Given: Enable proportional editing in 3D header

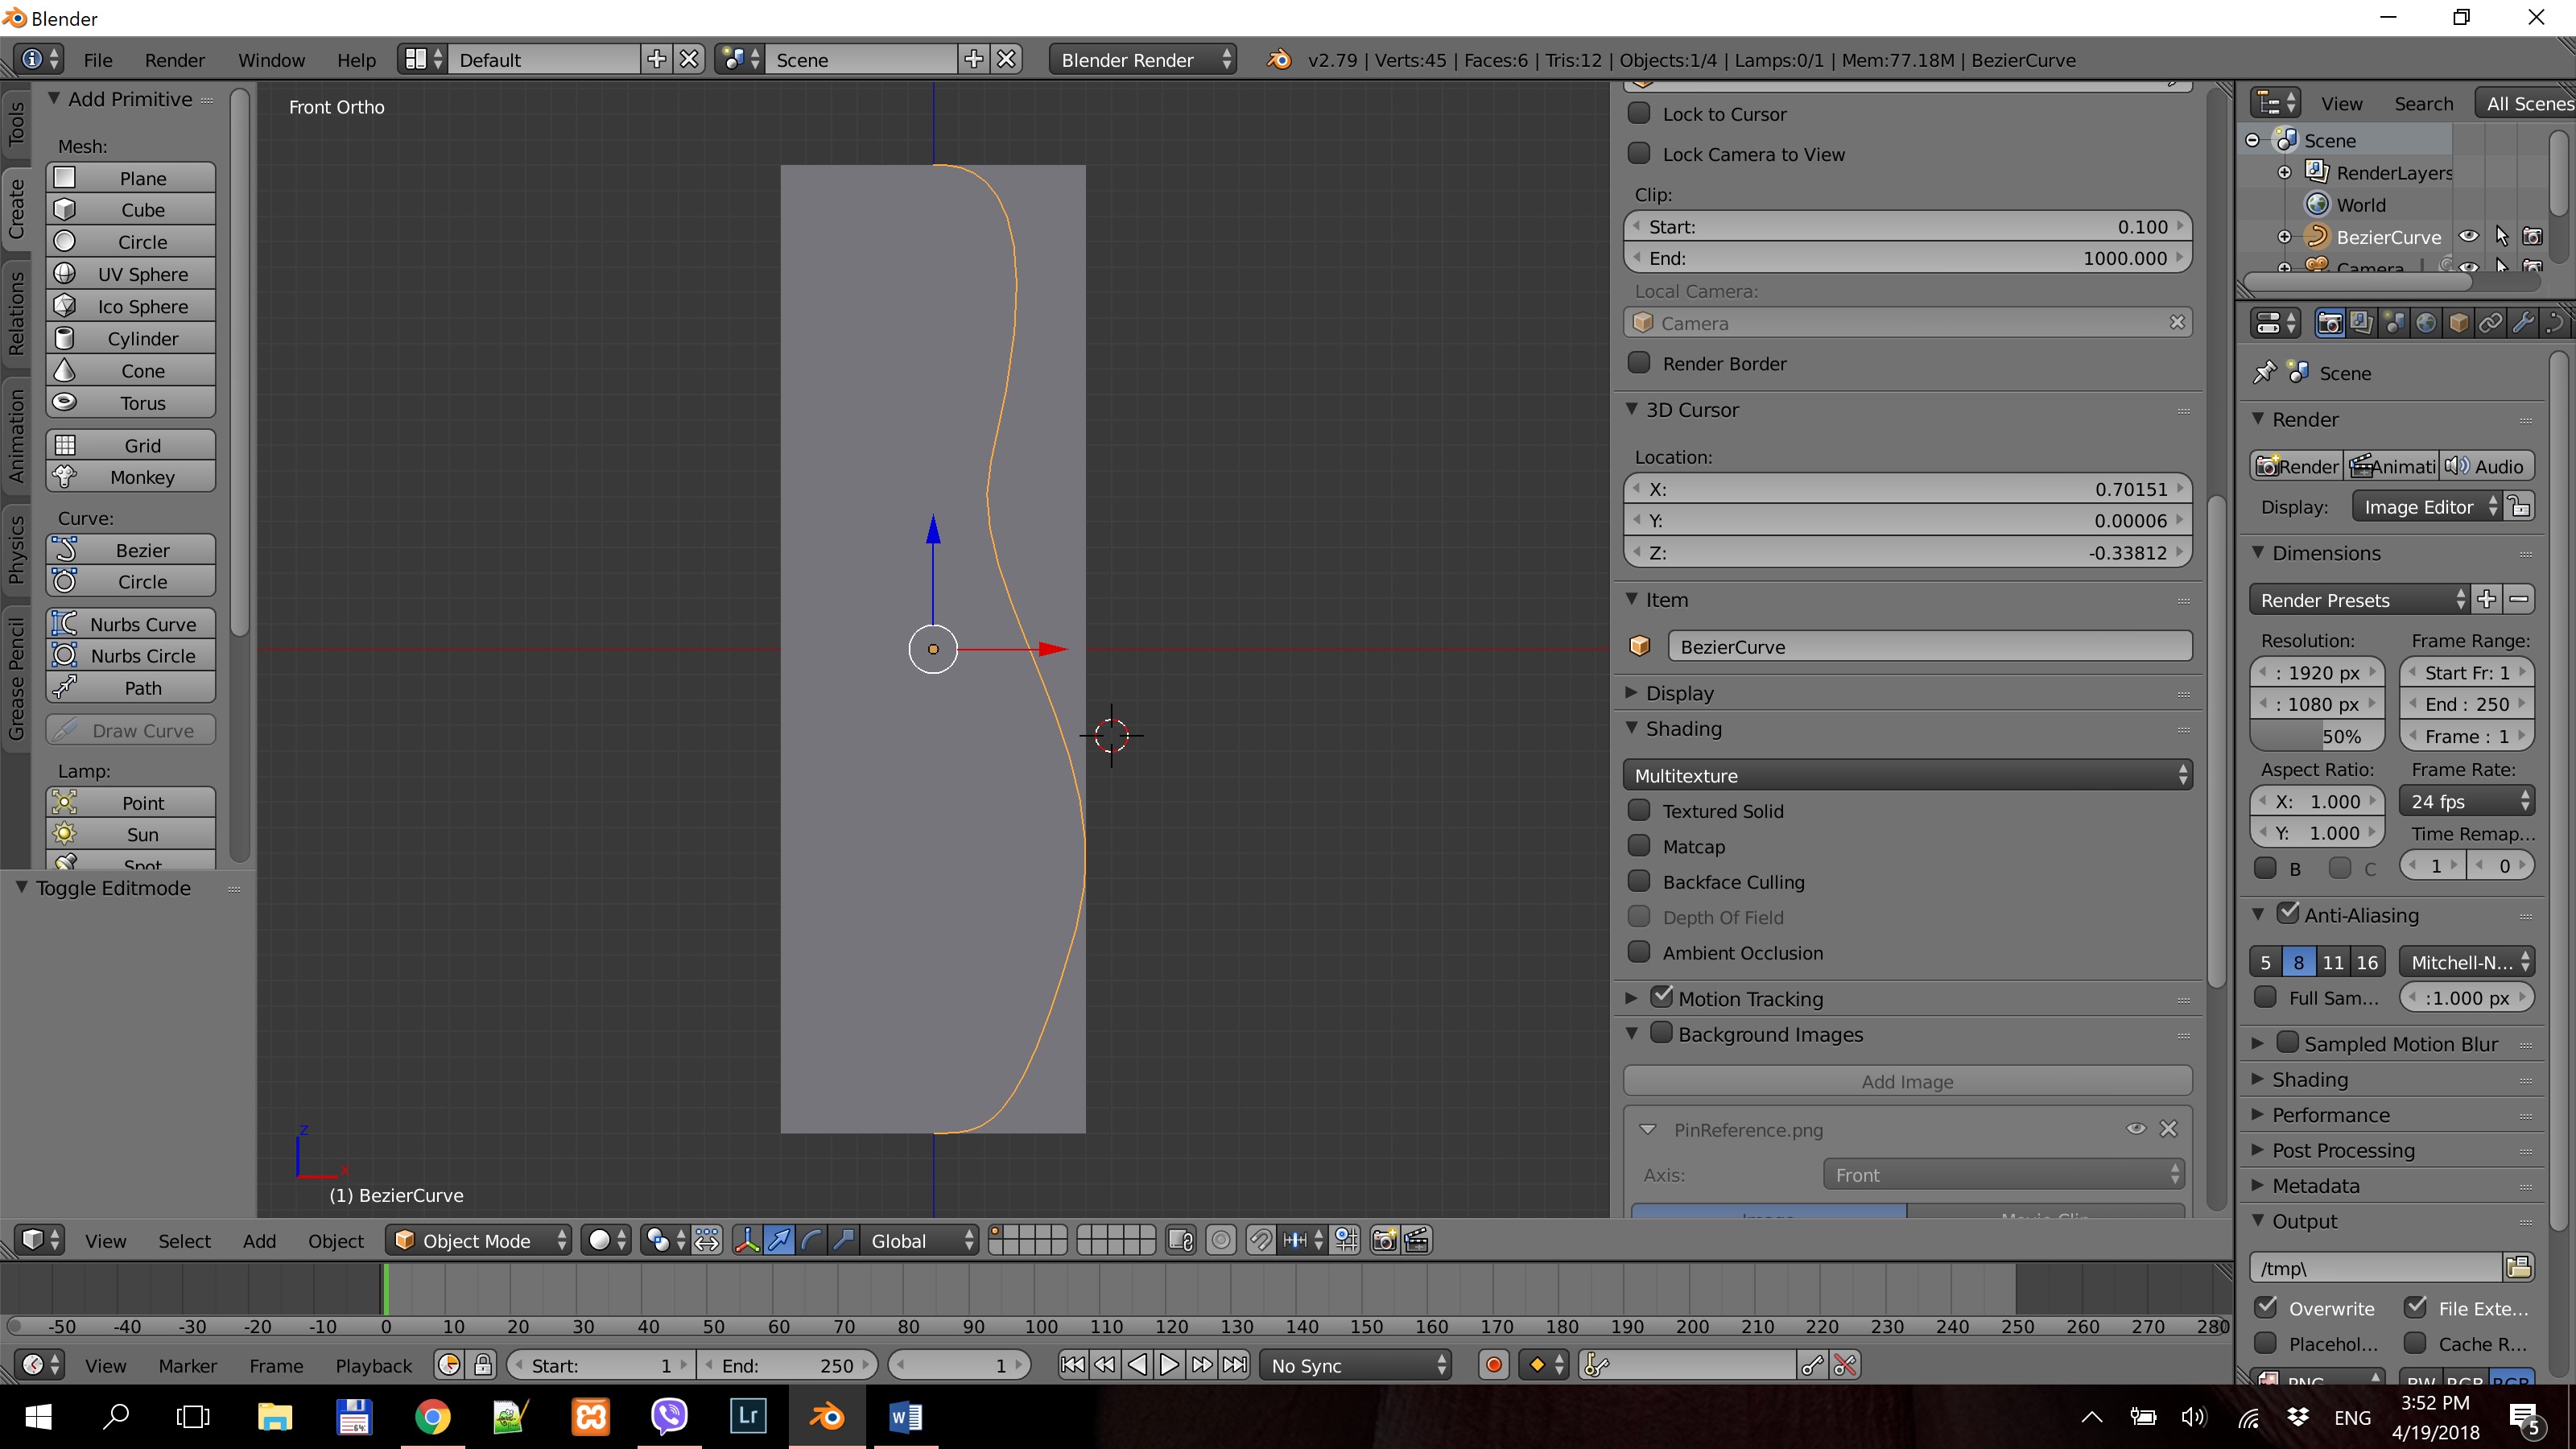Looking at the screenshot, I should [1221, 1240].
